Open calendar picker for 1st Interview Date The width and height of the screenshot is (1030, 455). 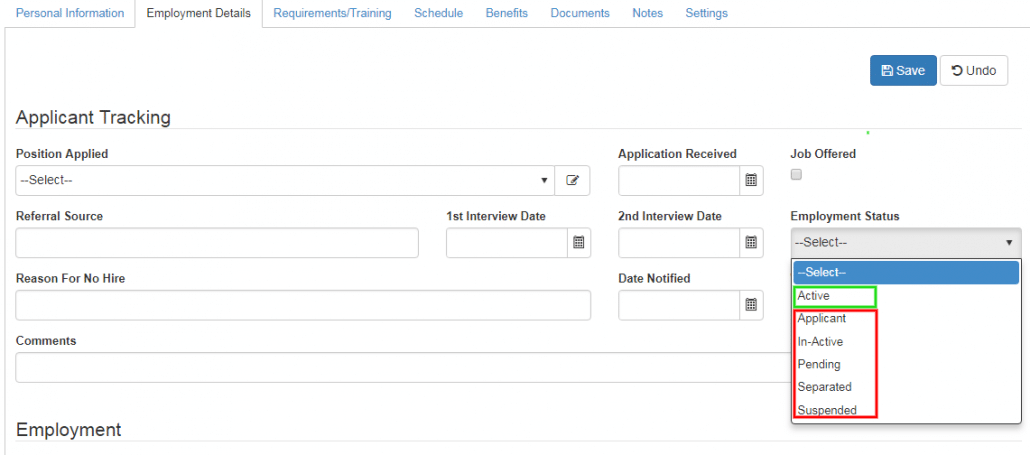(x=578, y=243)
